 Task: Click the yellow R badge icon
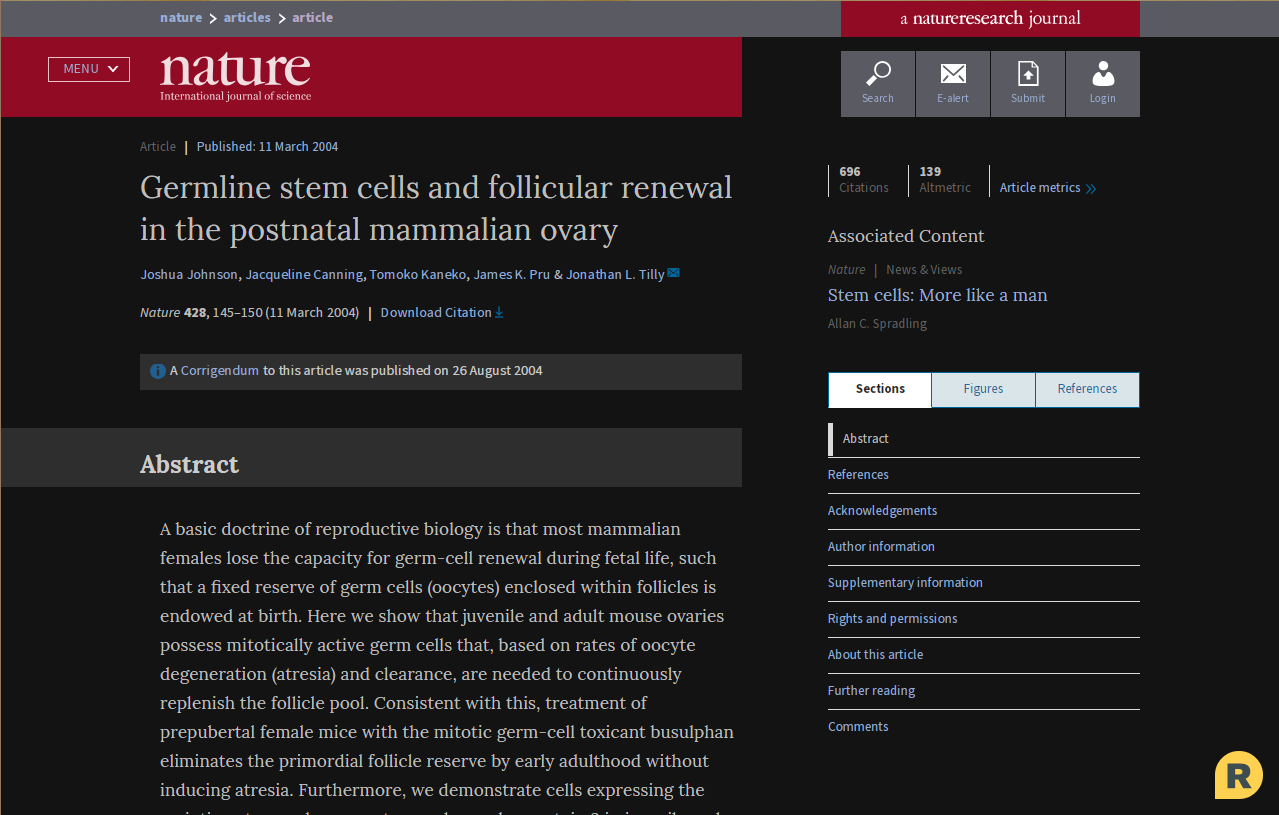click(1238, 775)
